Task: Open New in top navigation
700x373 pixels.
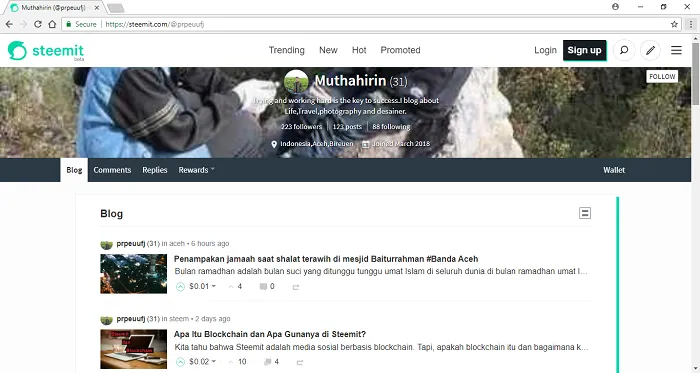Action: click(x=328, y=50)
